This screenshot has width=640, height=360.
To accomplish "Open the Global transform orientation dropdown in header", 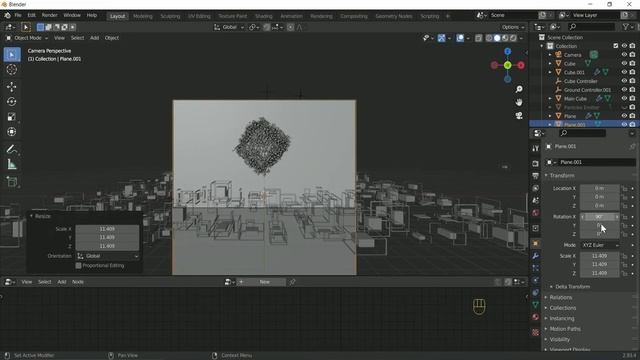I will [229, 27].
